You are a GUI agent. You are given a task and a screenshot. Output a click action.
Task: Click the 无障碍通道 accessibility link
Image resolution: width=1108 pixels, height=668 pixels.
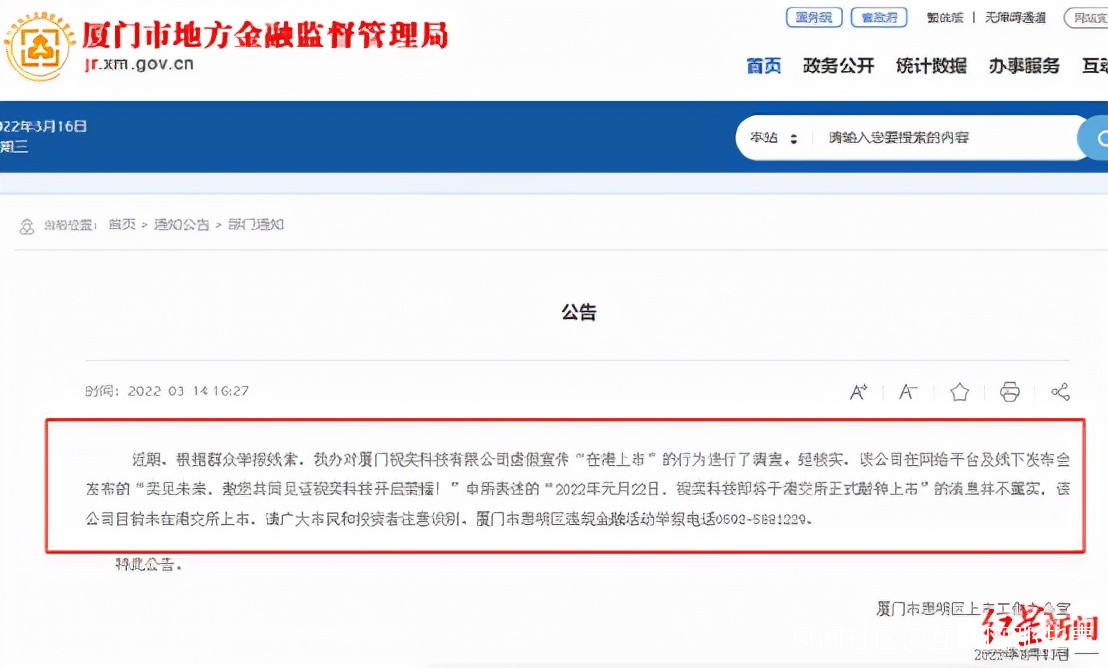pos(1015,18)
